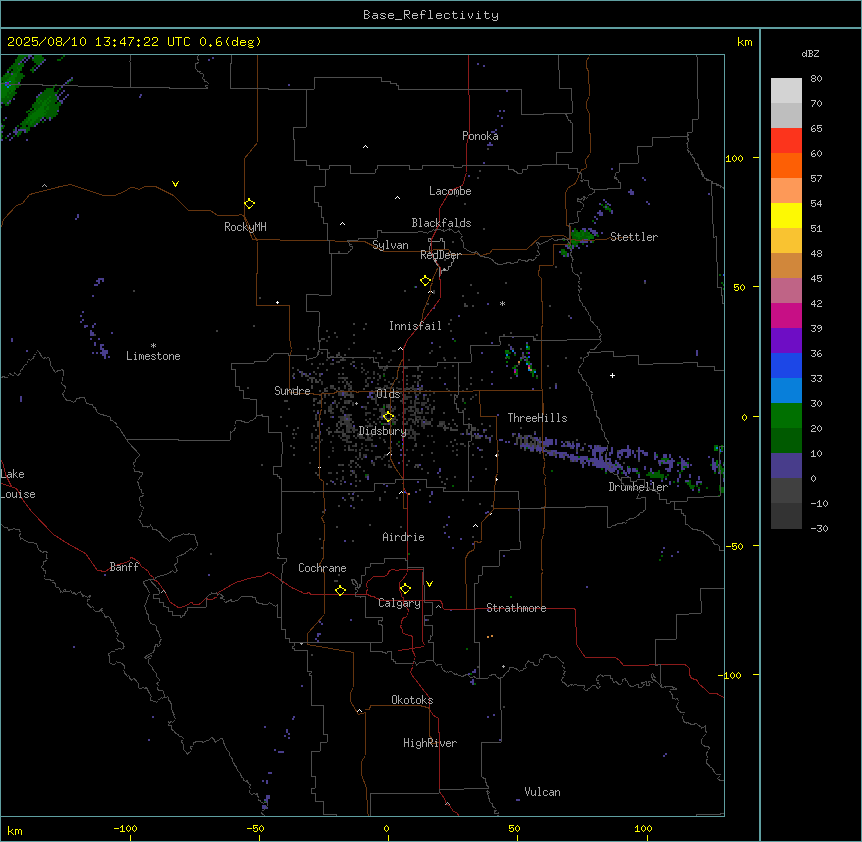Click the RockyMH label
This screenshot has width=862, height=842.
(245, 227)
